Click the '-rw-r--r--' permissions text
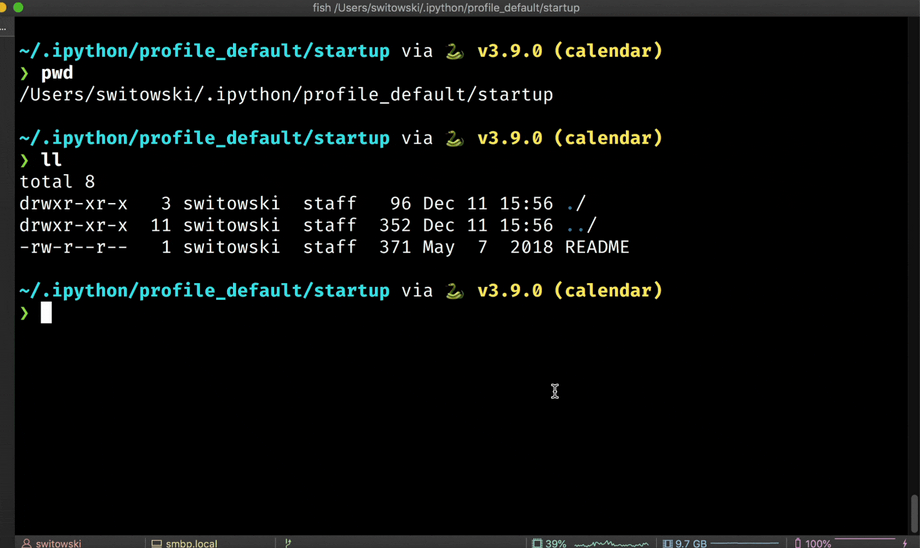 pos(73,247)
